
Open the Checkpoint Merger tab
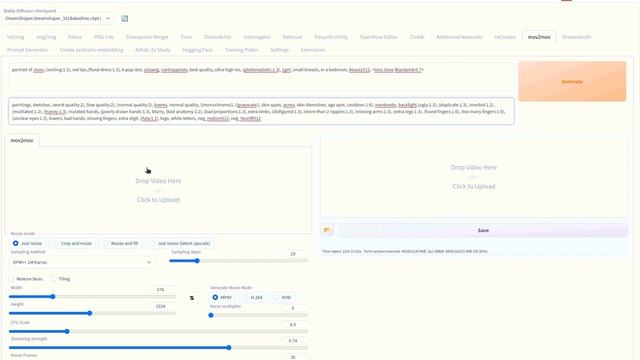[147, 37]
